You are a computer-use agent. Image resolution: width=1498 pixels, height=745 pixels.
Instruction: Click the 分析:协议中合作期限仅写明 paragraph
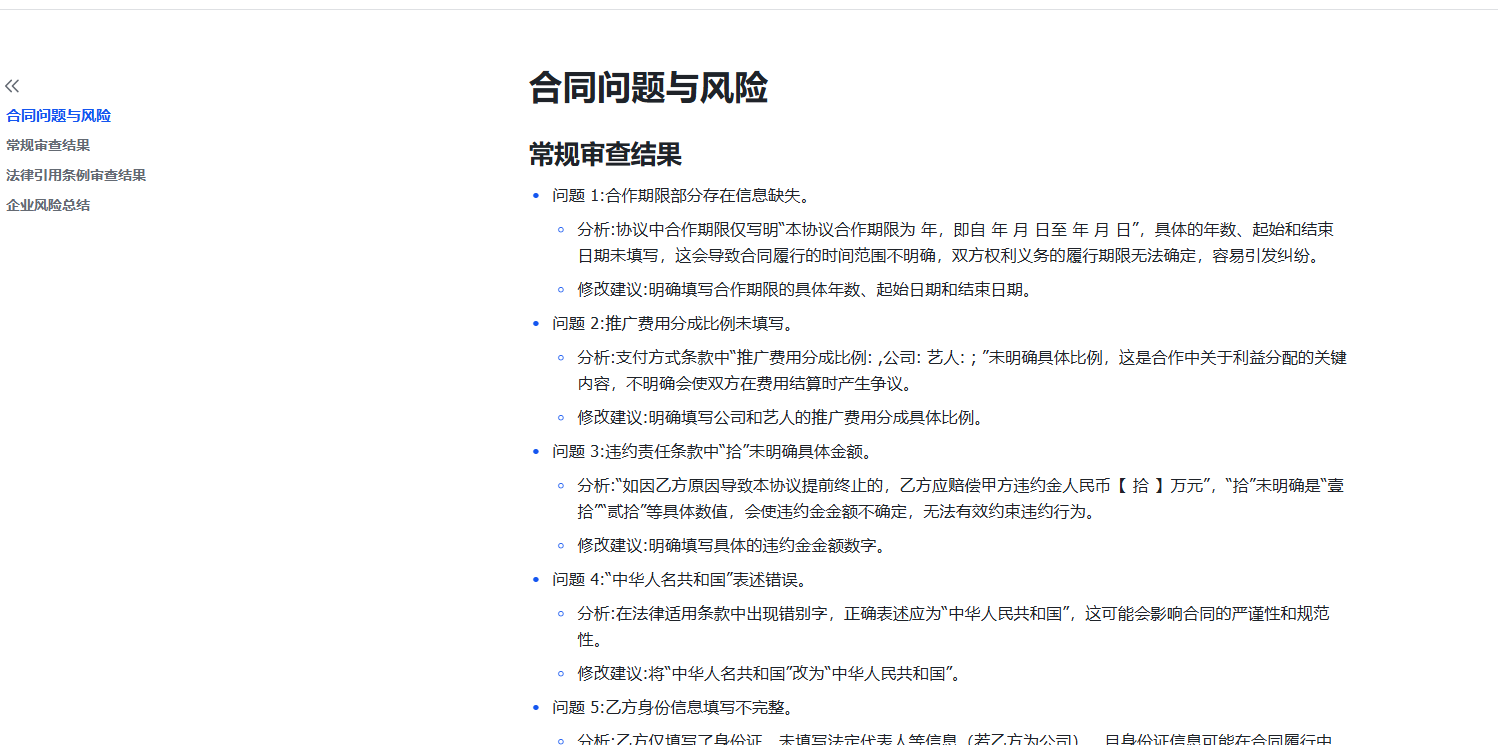(955, 242)
